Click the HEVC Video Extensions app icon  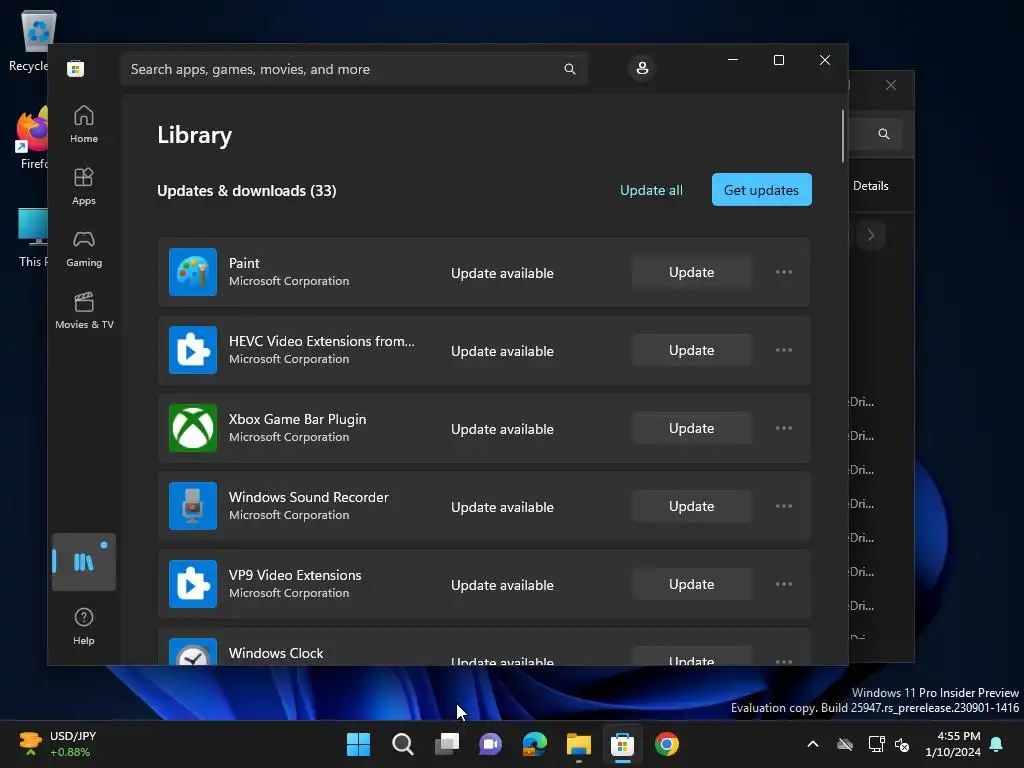click(x=193, y=350)
